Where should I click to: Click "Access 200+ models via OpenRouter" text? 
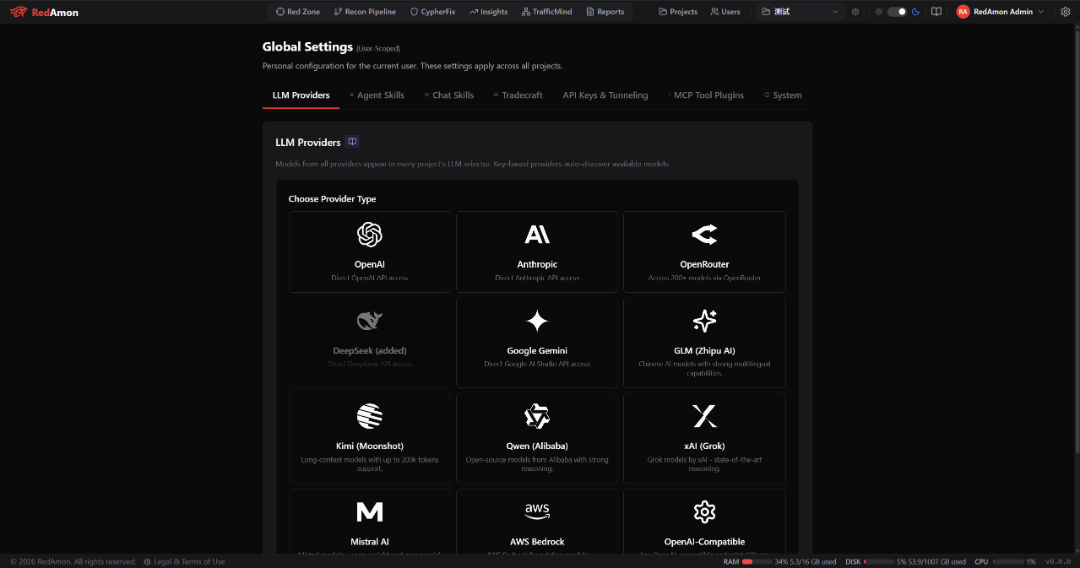[x=704, y=278]
